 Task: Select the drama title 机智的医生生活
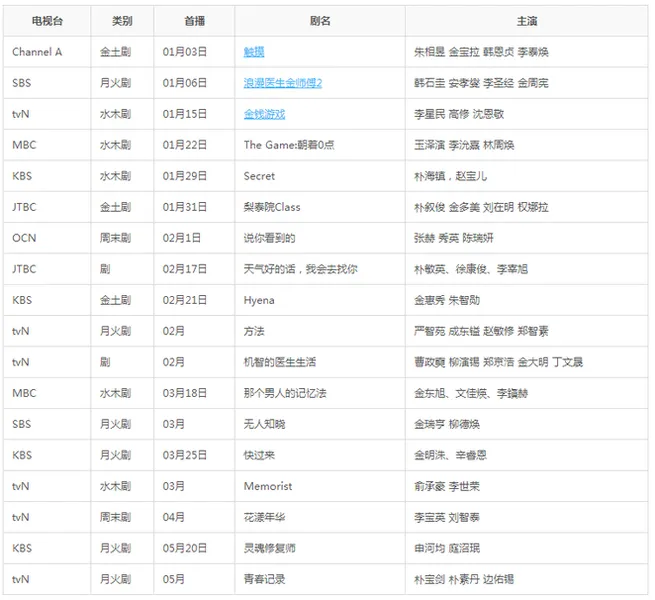279,362
